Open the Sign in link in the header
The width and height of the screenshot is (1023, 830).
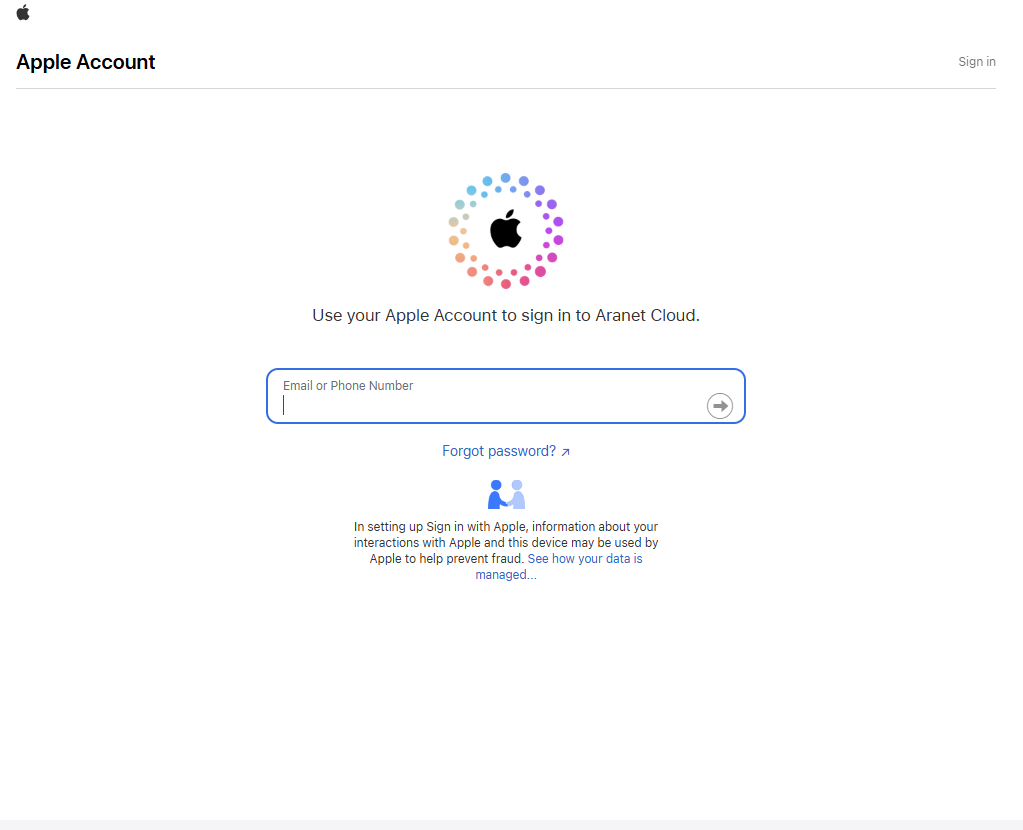[x=976, y=62]
